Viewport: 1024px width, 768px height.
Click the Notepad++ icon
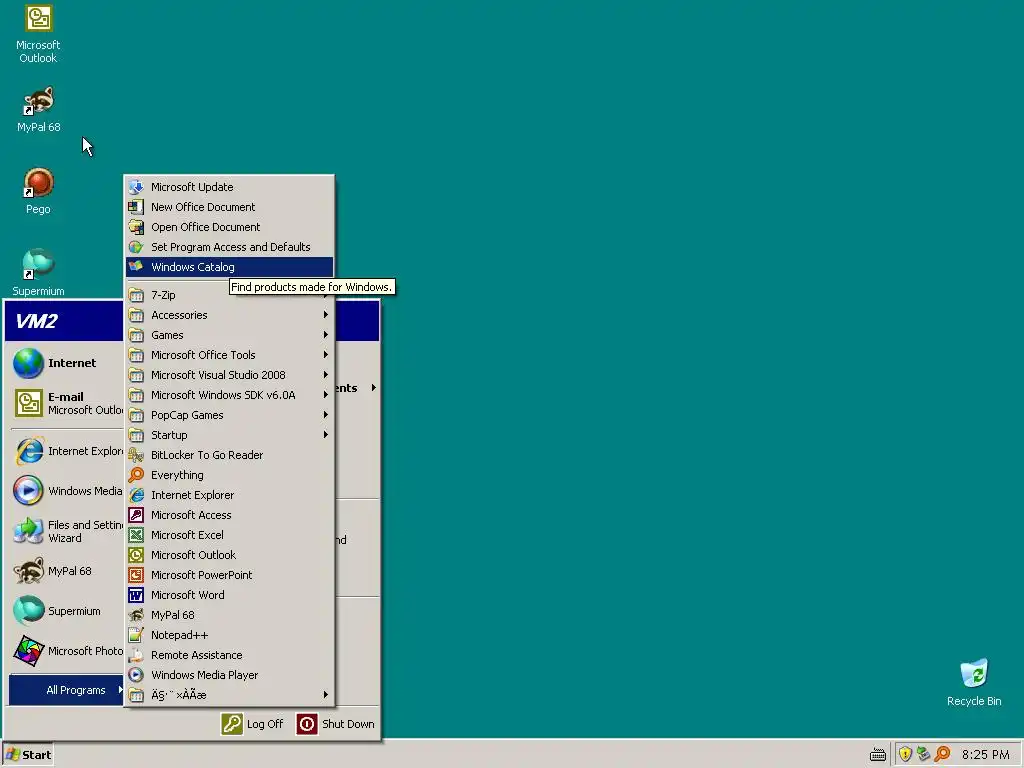click(x=136, y=635)
